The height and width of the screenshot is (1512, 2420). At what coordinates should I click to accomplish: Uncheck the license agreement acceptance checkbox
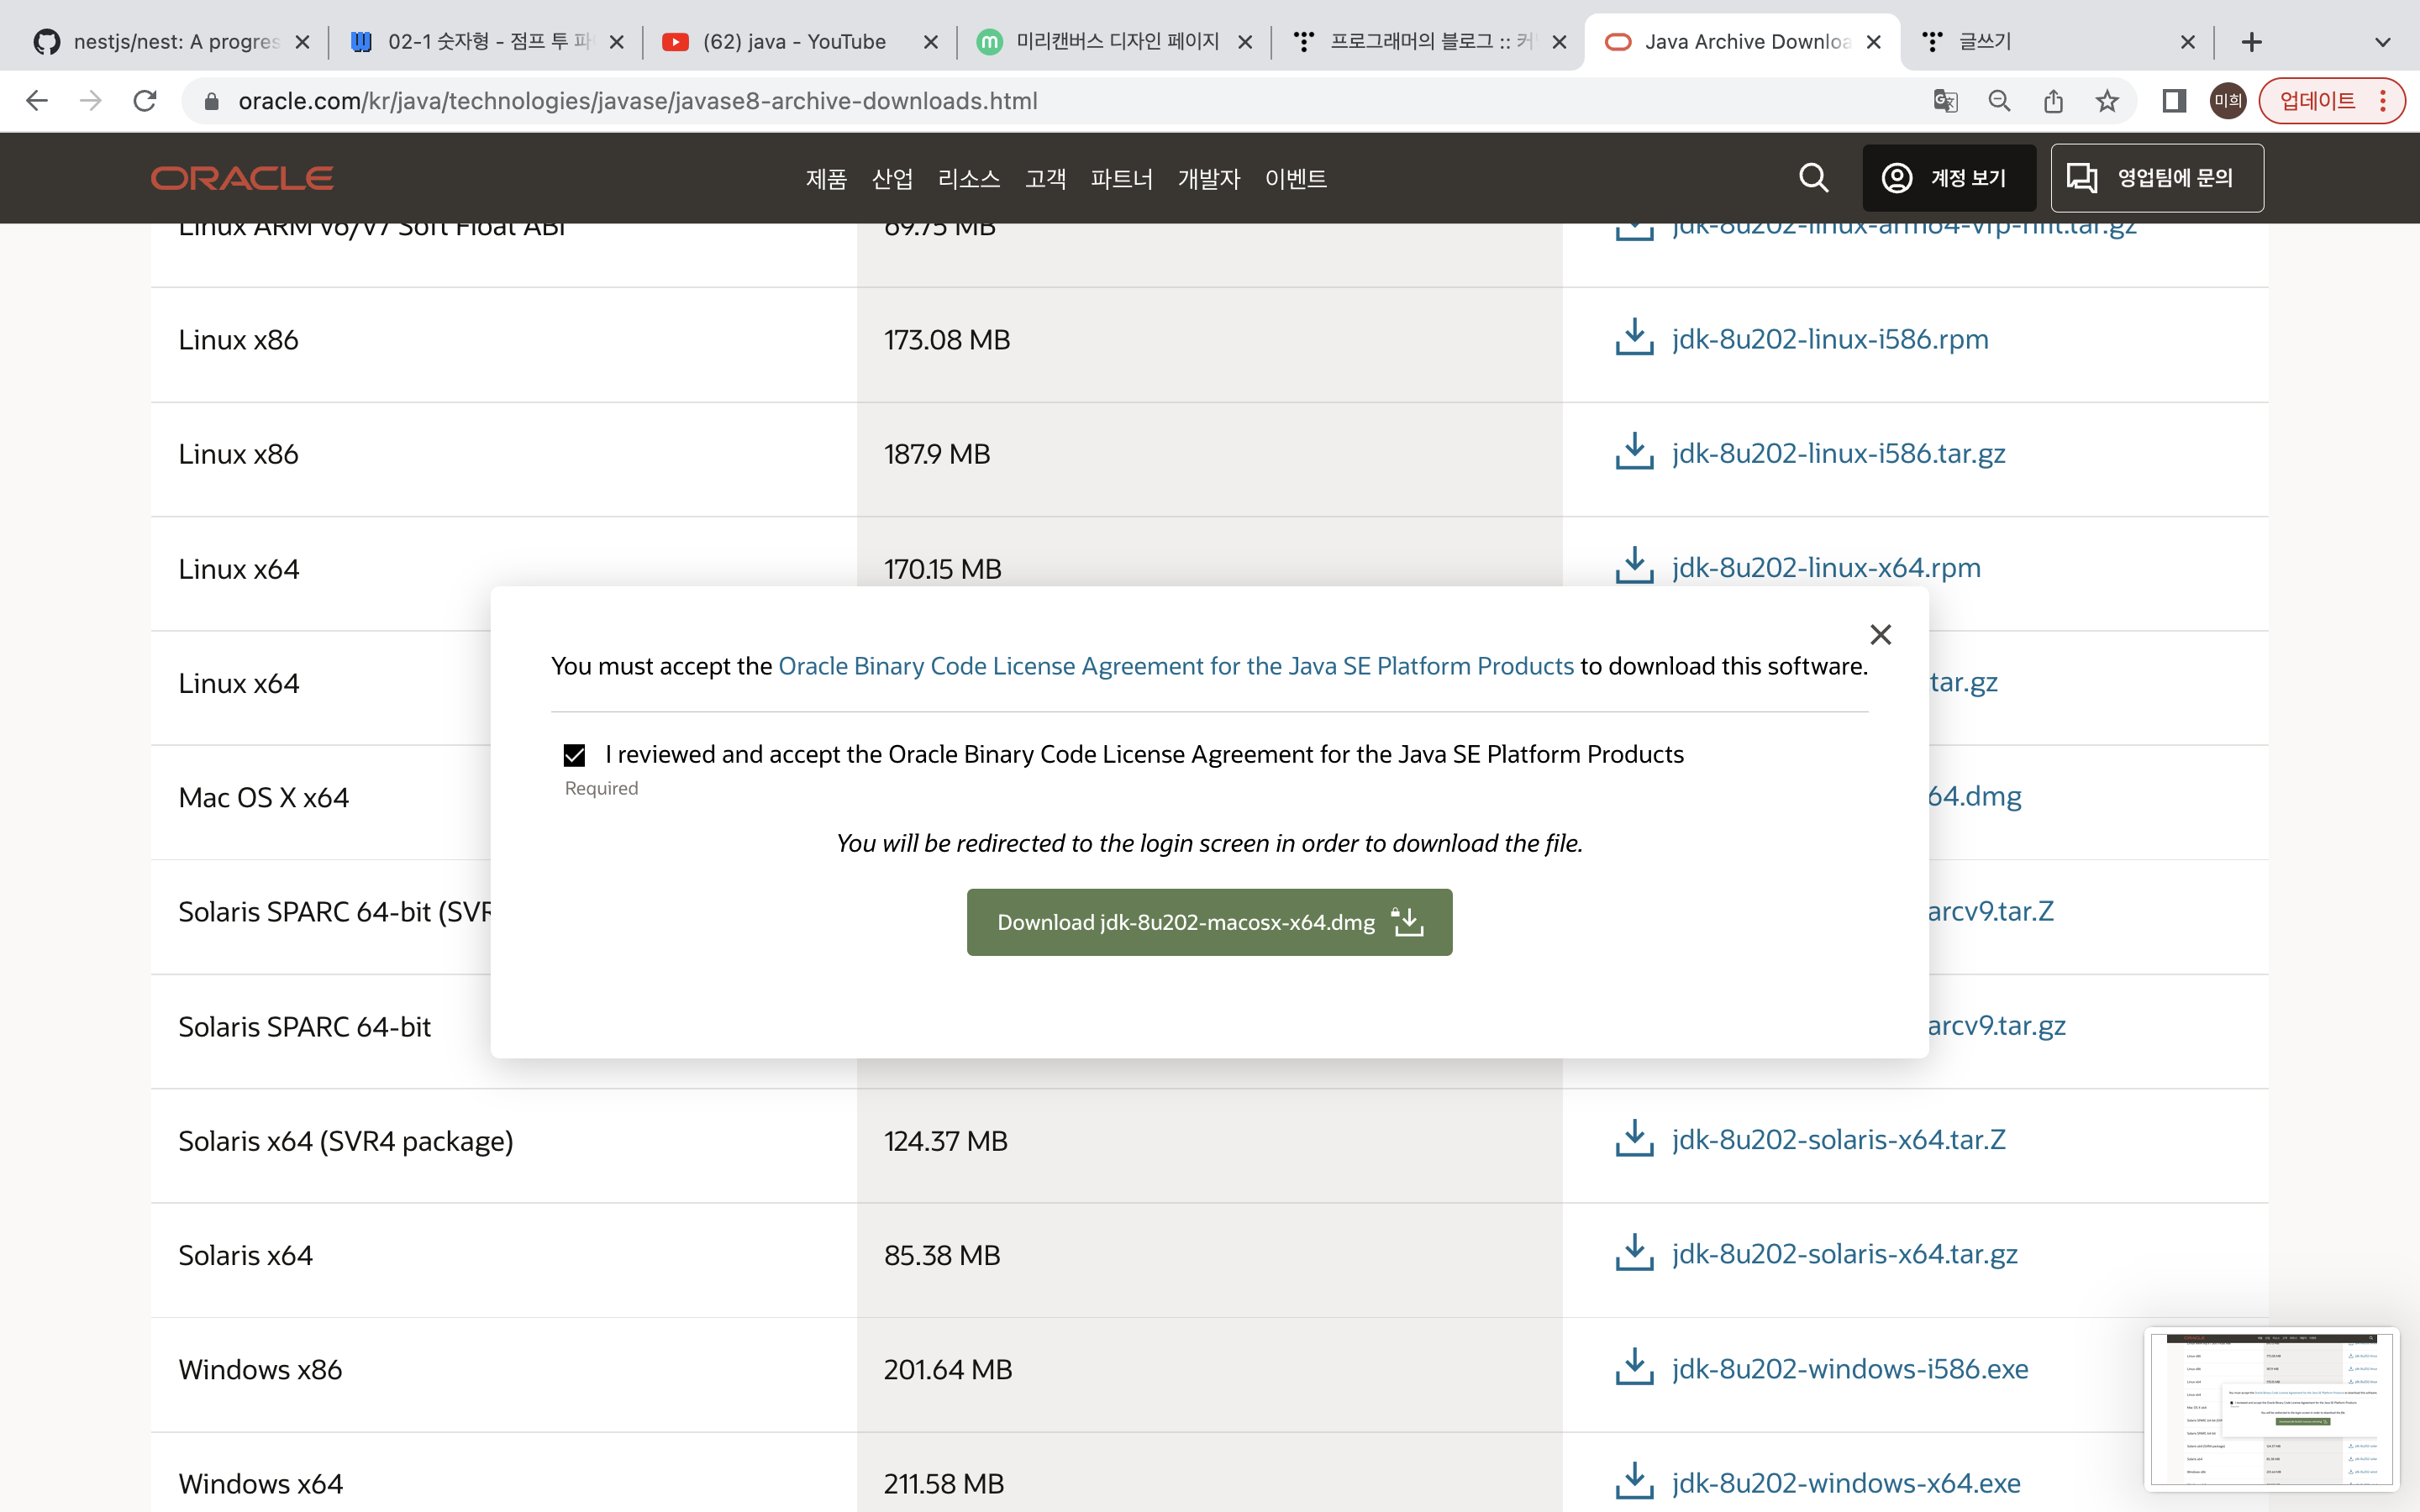pos(574,755)
